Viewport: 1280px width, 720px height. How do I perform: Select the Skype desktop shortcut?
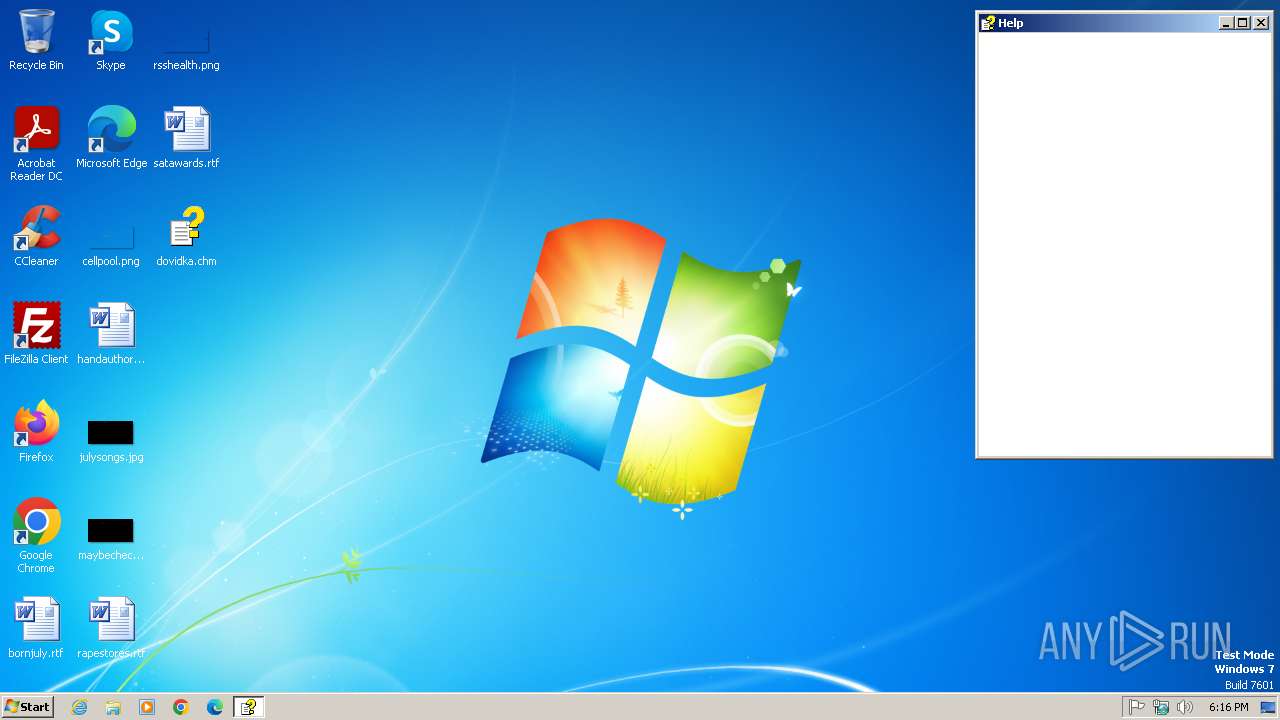(x=111, y=40)
